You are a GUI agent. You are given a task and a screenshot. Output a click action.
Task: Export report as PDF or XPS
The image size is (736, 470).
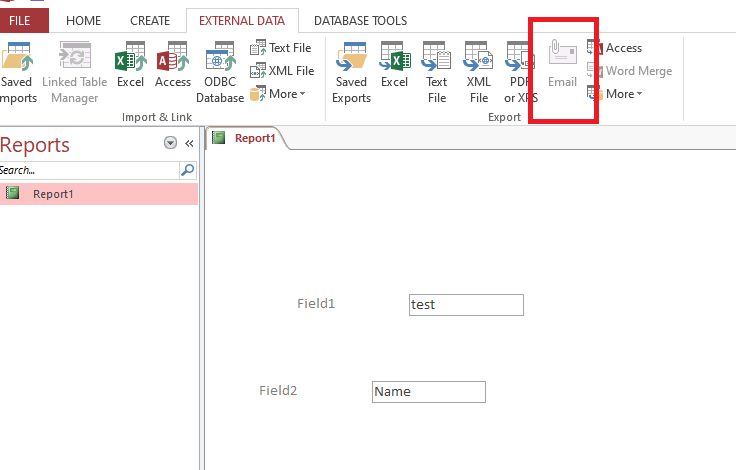(x=520, y=72)
